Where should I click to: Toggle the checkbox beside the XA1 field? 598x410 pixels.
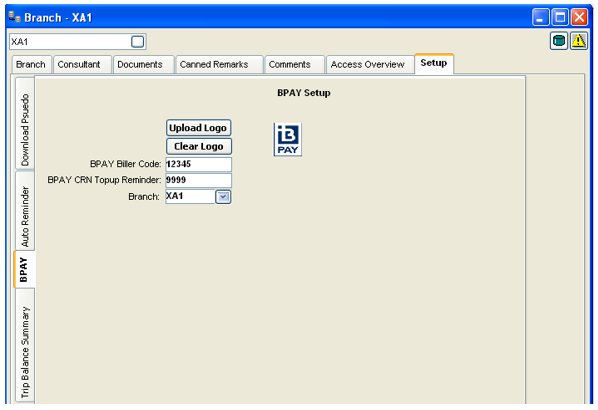138,42
